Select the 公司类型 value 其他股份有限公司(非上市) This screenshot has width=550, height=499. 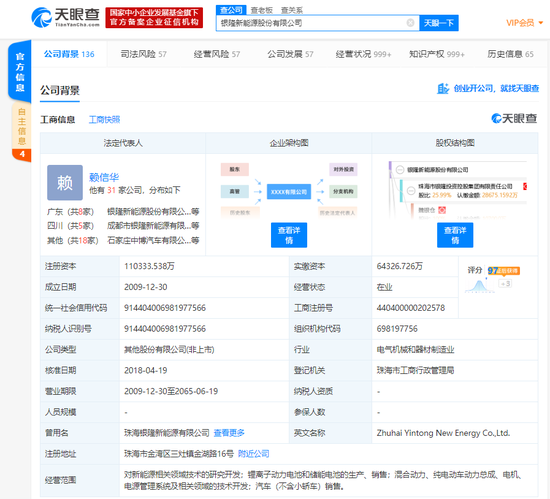[x=169, y=350]
